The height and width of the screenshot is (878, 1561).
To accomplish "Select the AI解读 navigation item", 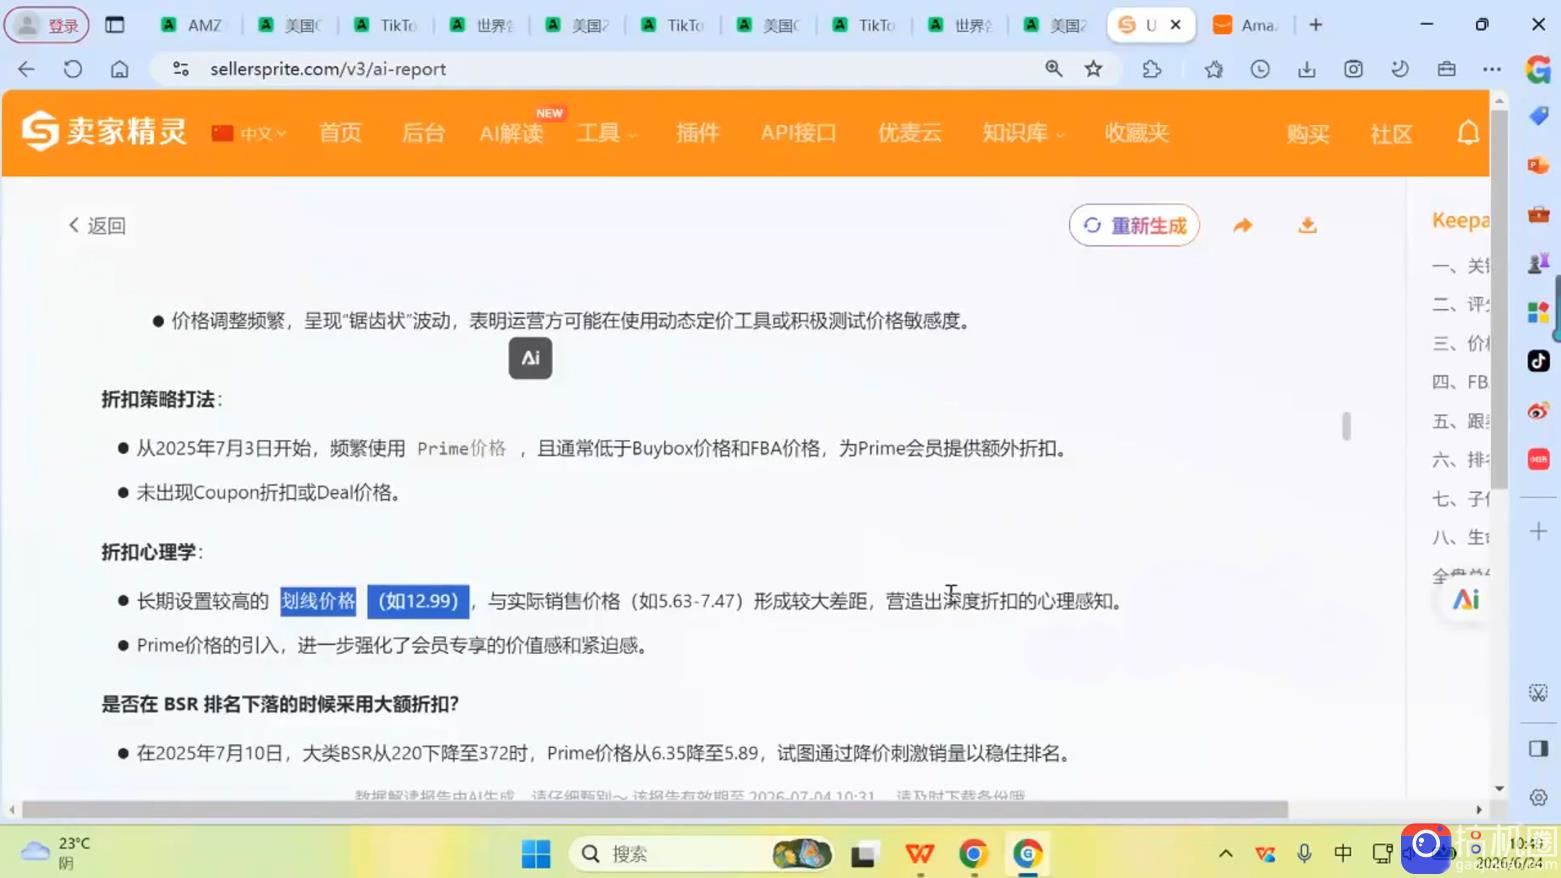I will coord(511,133).
